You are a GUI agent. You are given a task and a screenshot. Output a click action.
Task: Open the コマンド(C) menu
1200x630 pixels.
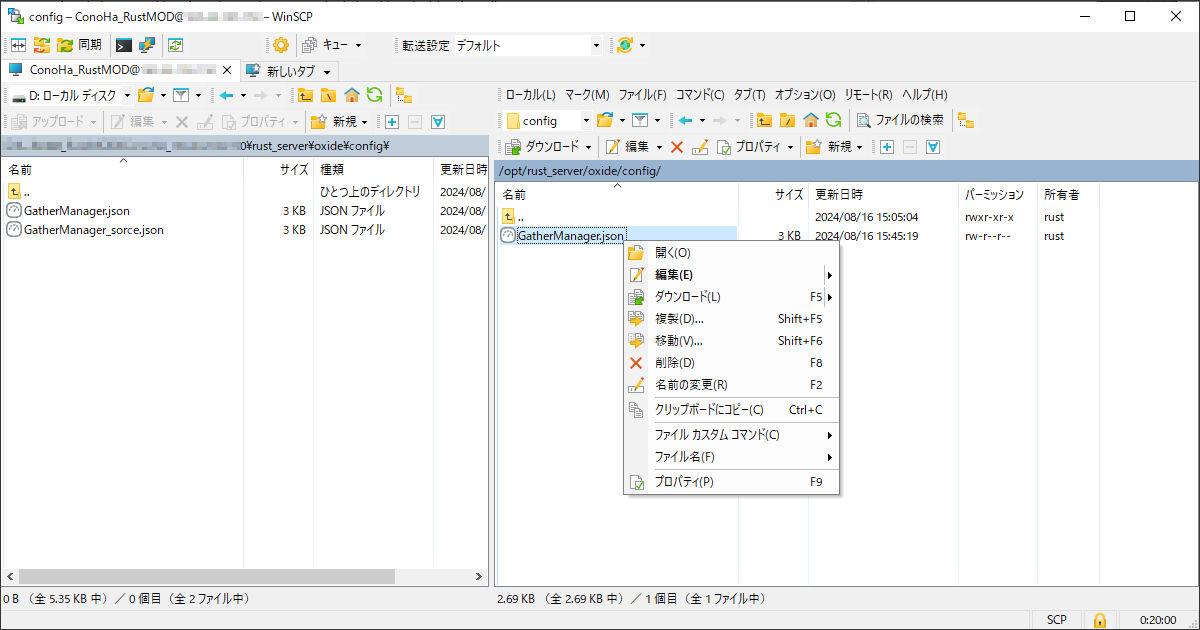pyautogui.click(x=700, y=95)
